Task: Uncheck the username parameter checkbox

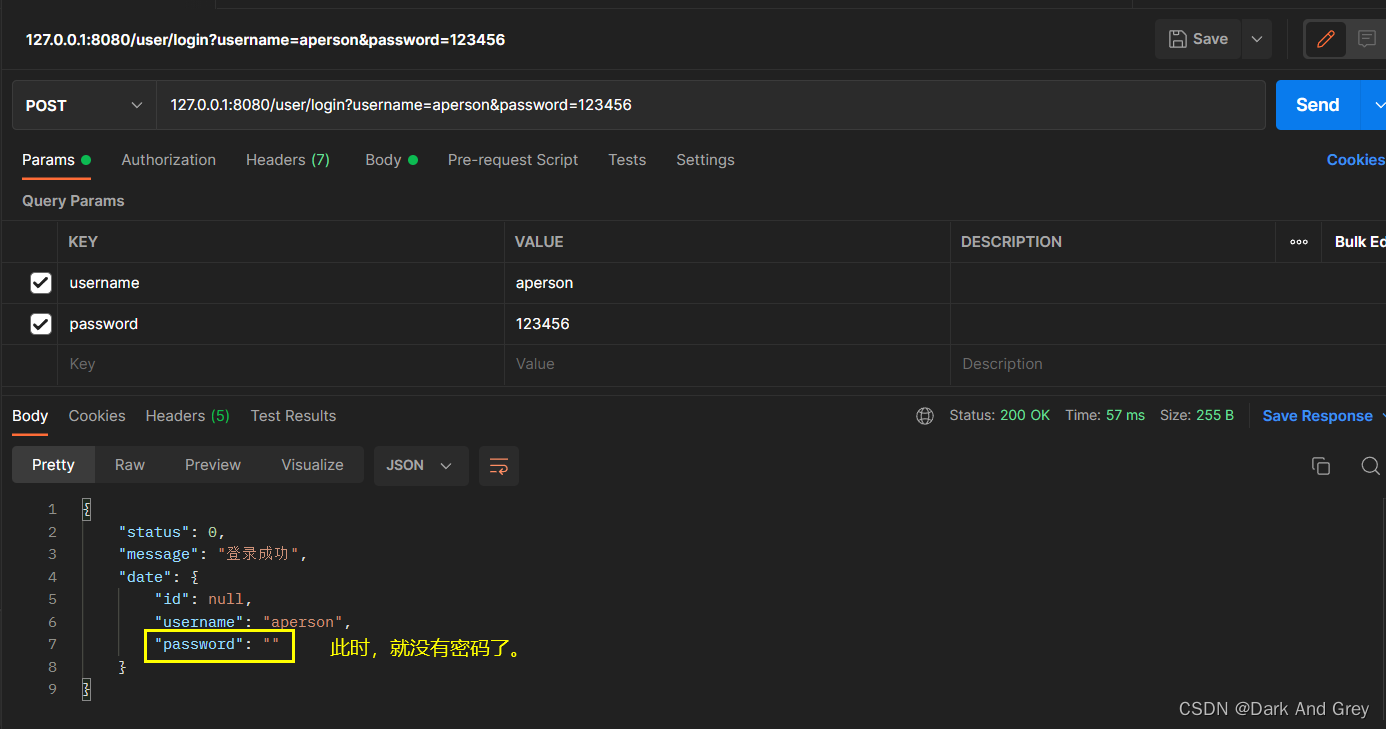Action: pos(40,283)
